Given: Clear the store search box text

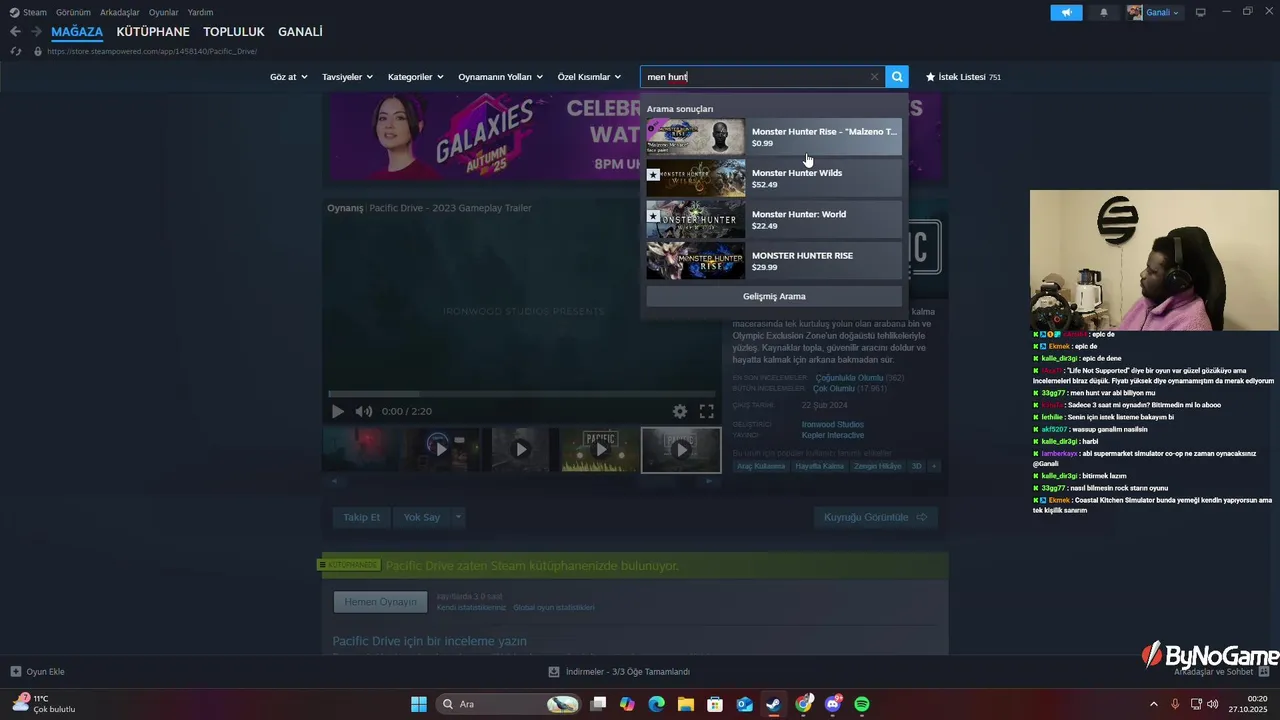Looking at the screenshot, I should [874, 77].
